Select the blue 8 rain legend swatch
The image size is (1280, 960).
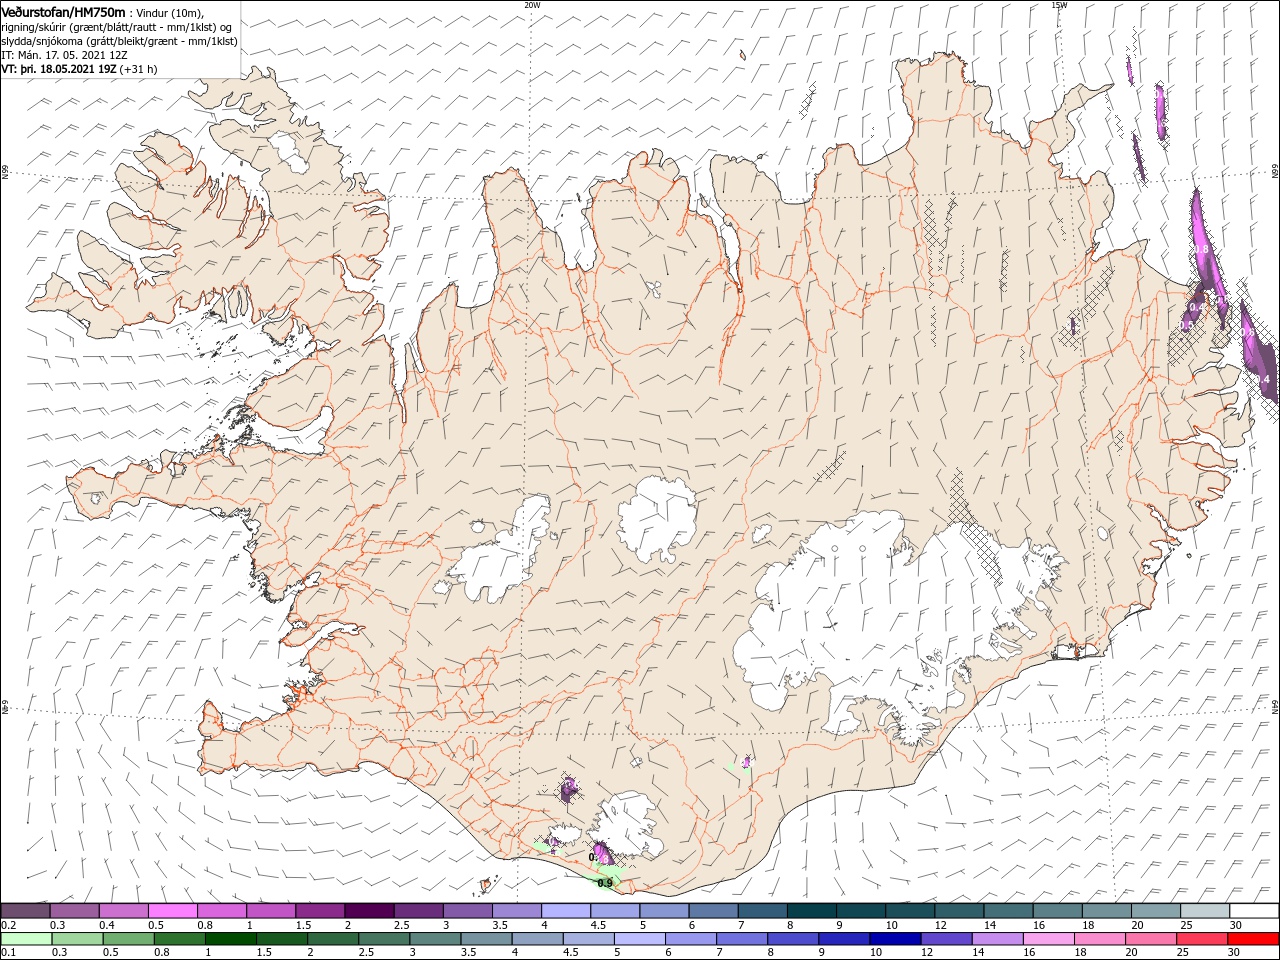pyautogui.click(x=792, y=939)
